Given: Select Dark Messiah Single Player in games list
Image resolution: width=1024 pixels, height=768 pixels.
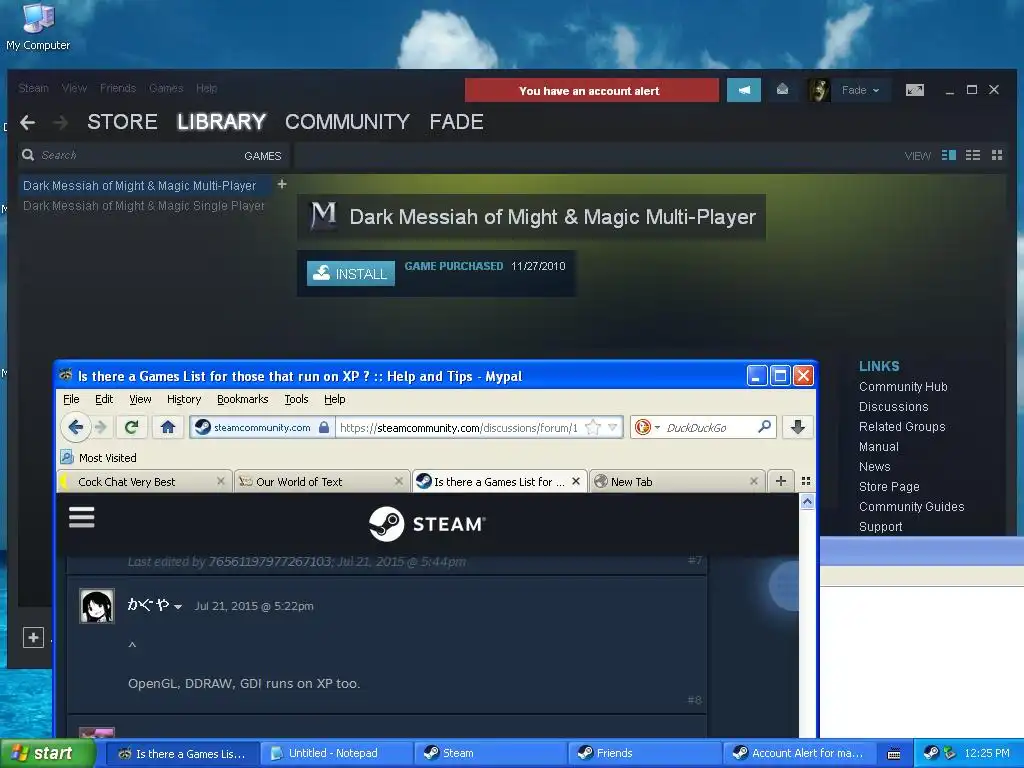Looking at the screenshot, I should (144, 206).
